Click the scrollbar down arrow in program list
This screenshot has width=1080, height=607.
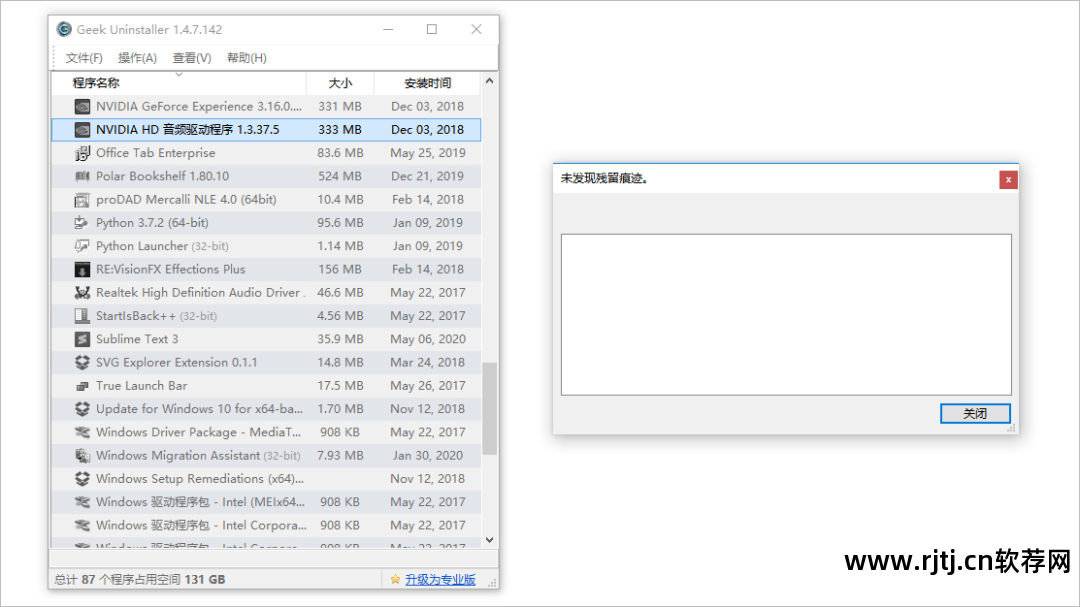coord(489,540)
